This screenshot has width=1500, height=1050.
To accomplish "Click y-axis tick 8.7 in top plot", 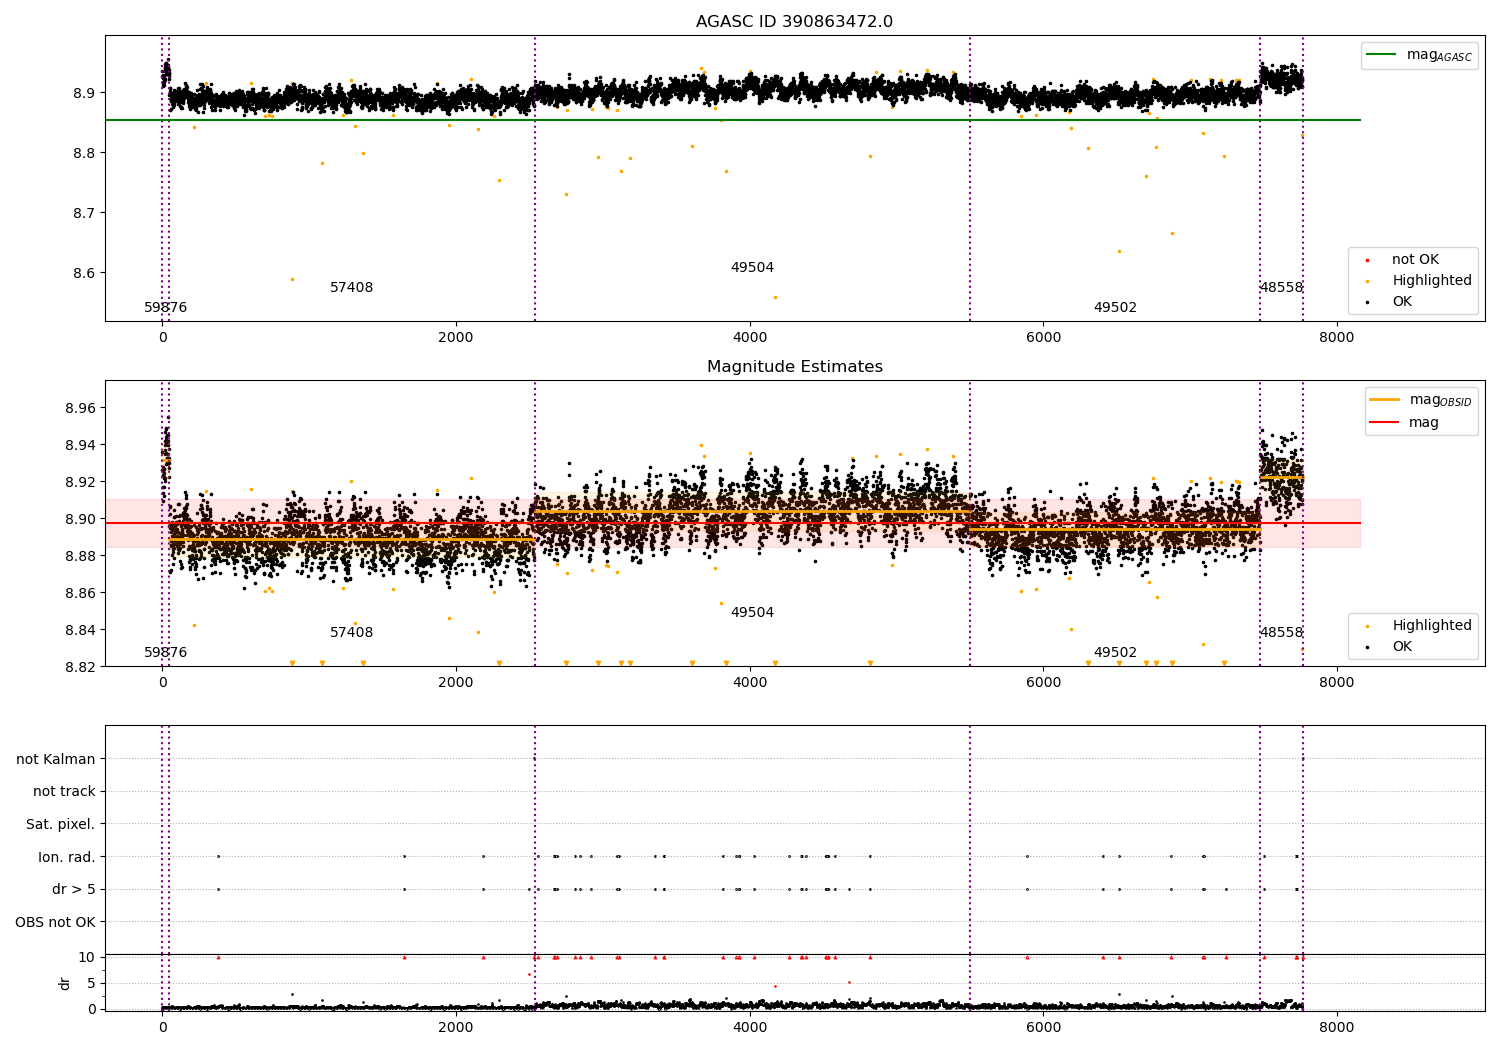I will pyautogui.click(x=85, y=213).
